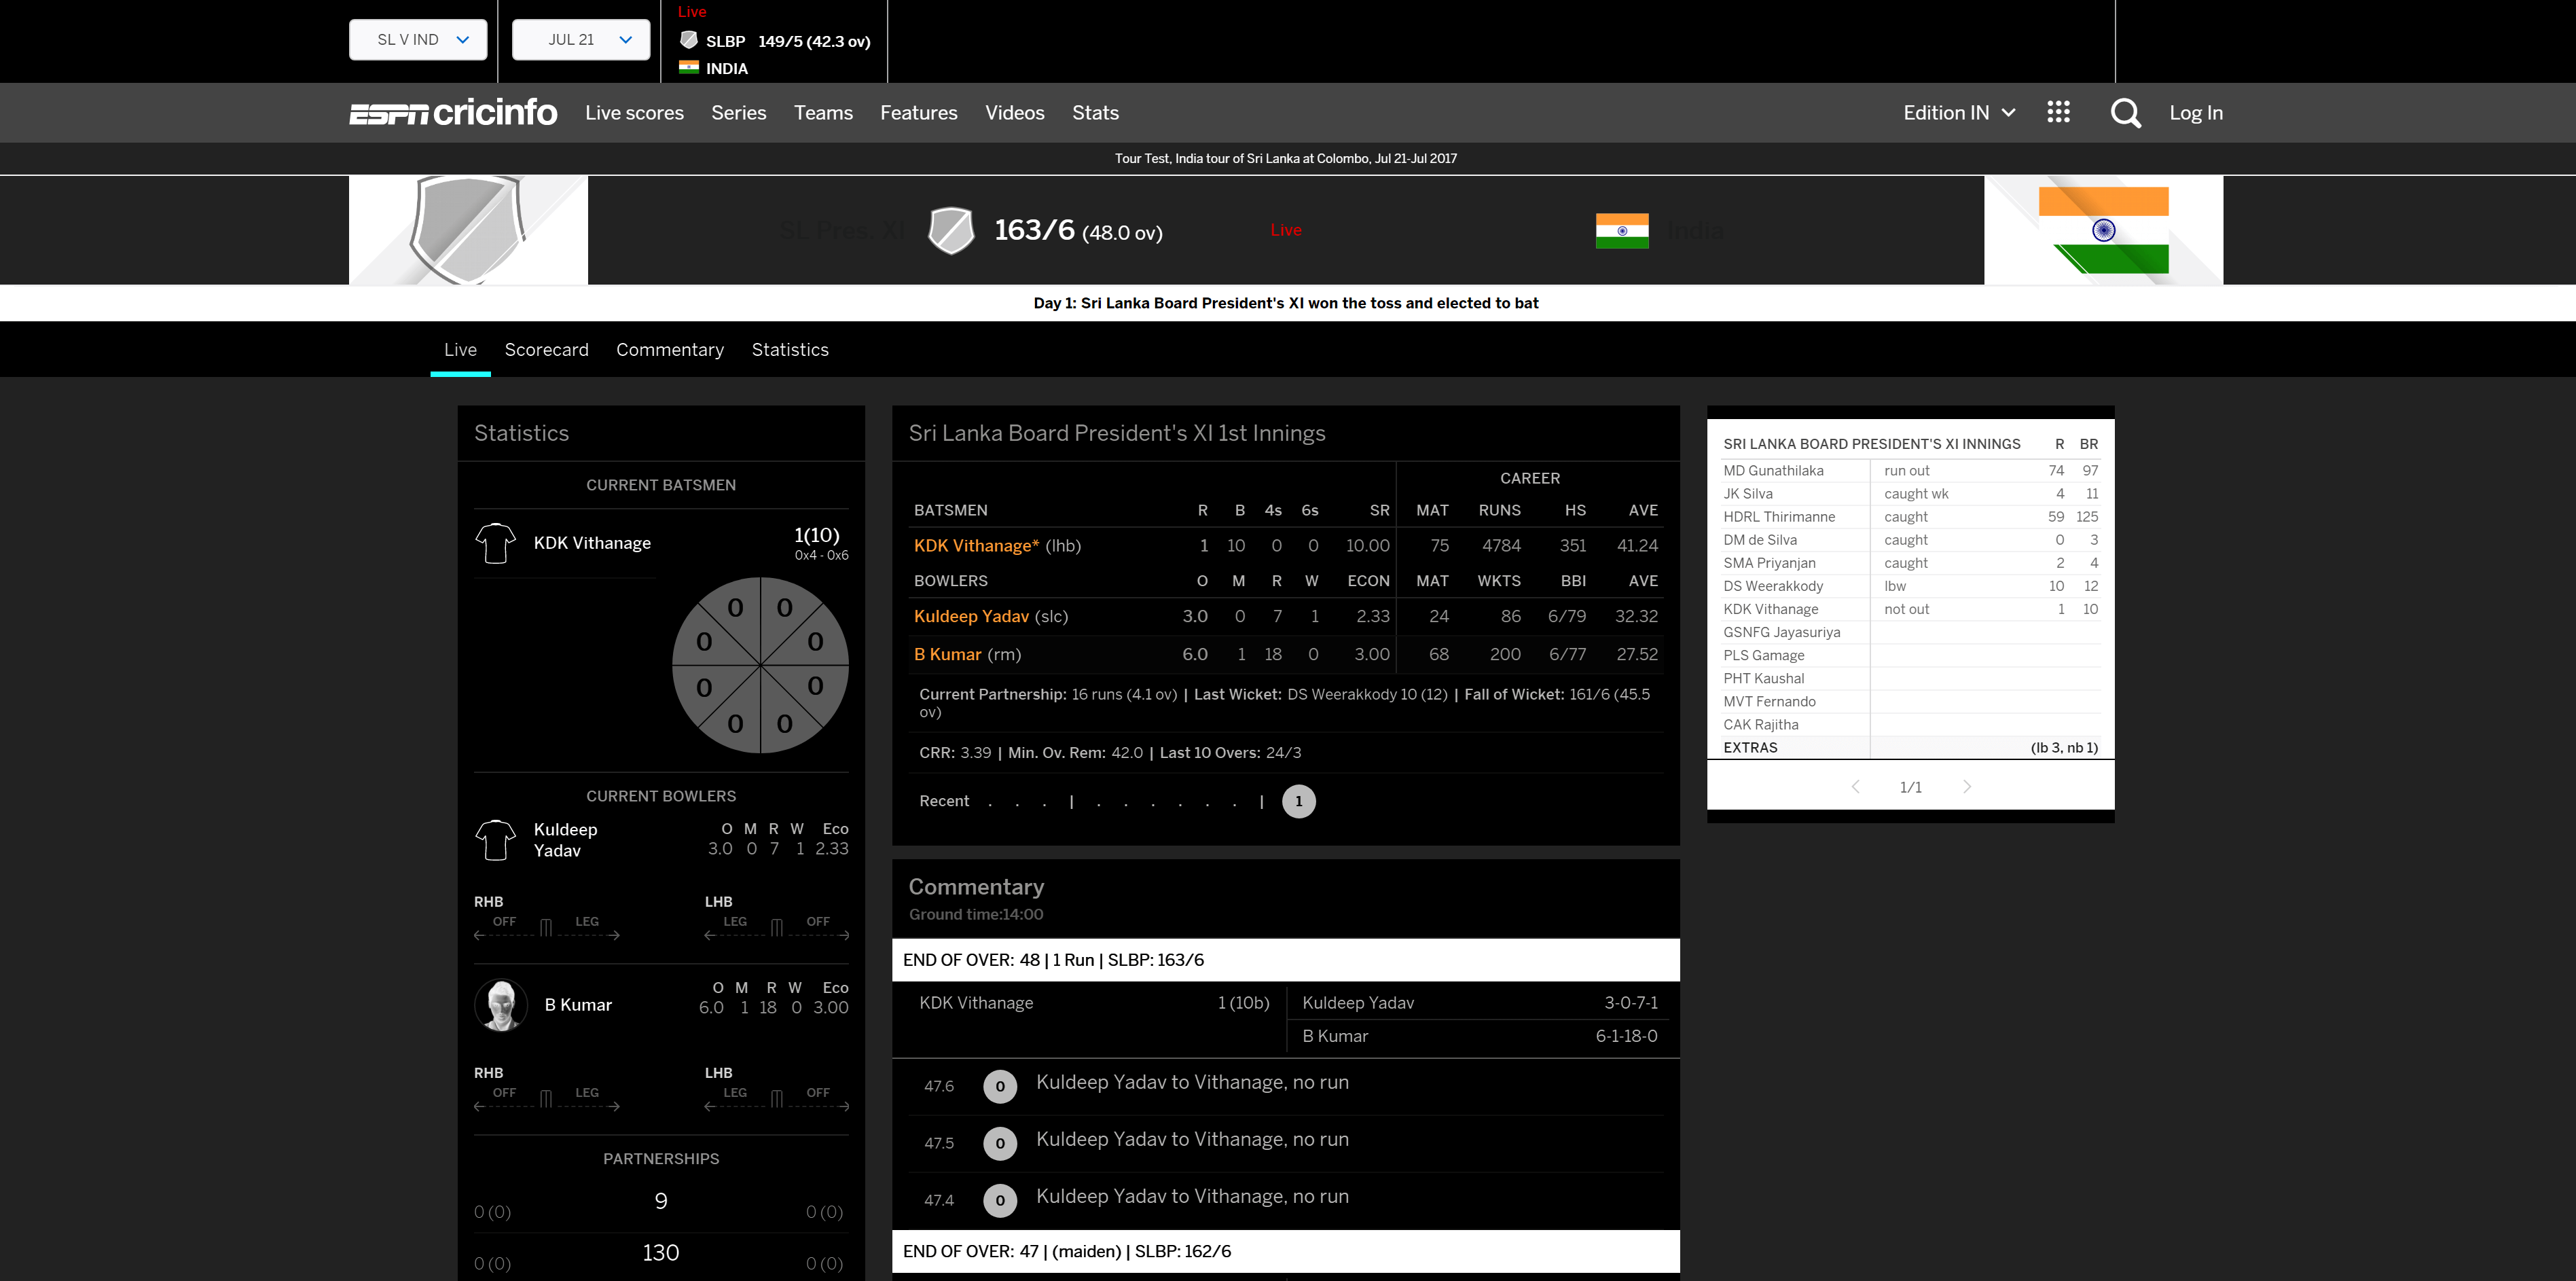Click SMA Priyanjan in innings card

pyautogui.click(x=1769, y=563)
